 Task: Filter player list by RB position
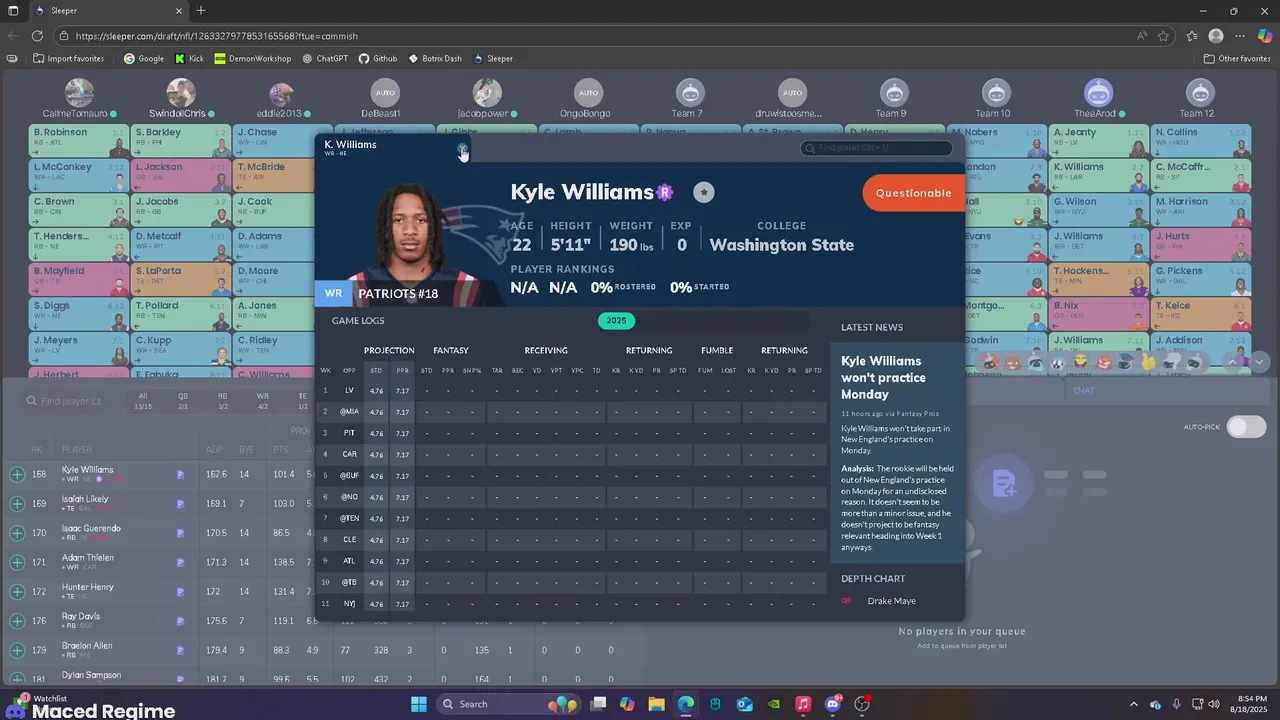(223, 401)
